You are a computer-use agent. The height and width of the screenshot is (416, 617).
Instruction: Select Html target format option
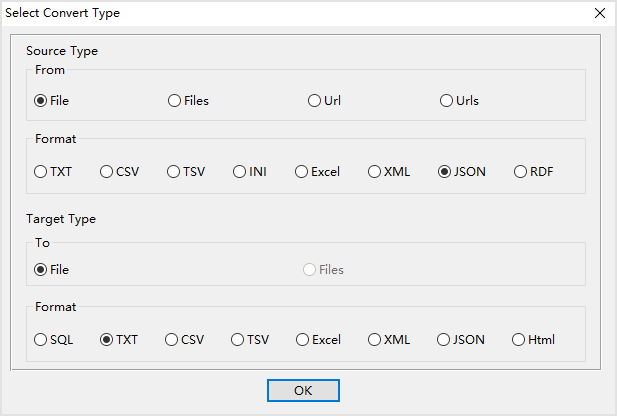pyautogui.click(x=519, y=339)
